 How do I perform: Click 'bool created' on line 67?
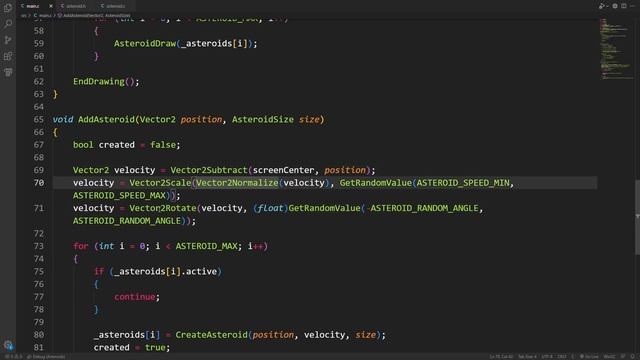point(104,145)
